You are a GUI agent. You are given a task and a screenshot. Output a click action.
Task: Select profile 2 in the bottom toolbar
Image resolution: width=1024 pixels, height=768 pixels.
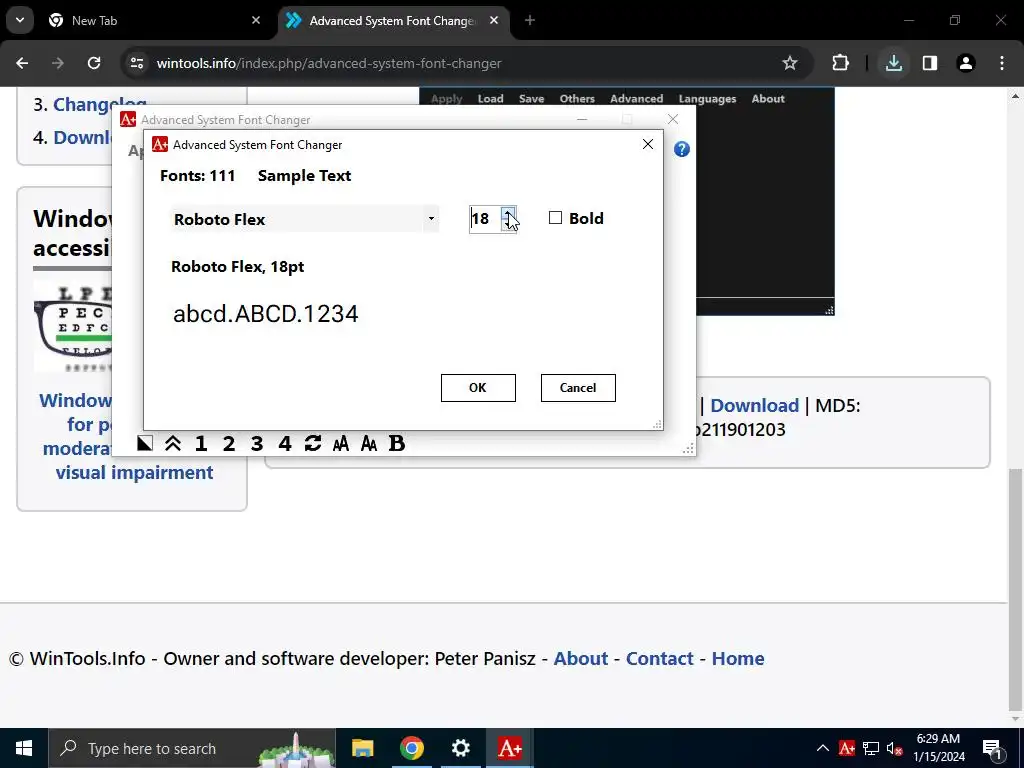pyautogui.click(x=229, y=443)
